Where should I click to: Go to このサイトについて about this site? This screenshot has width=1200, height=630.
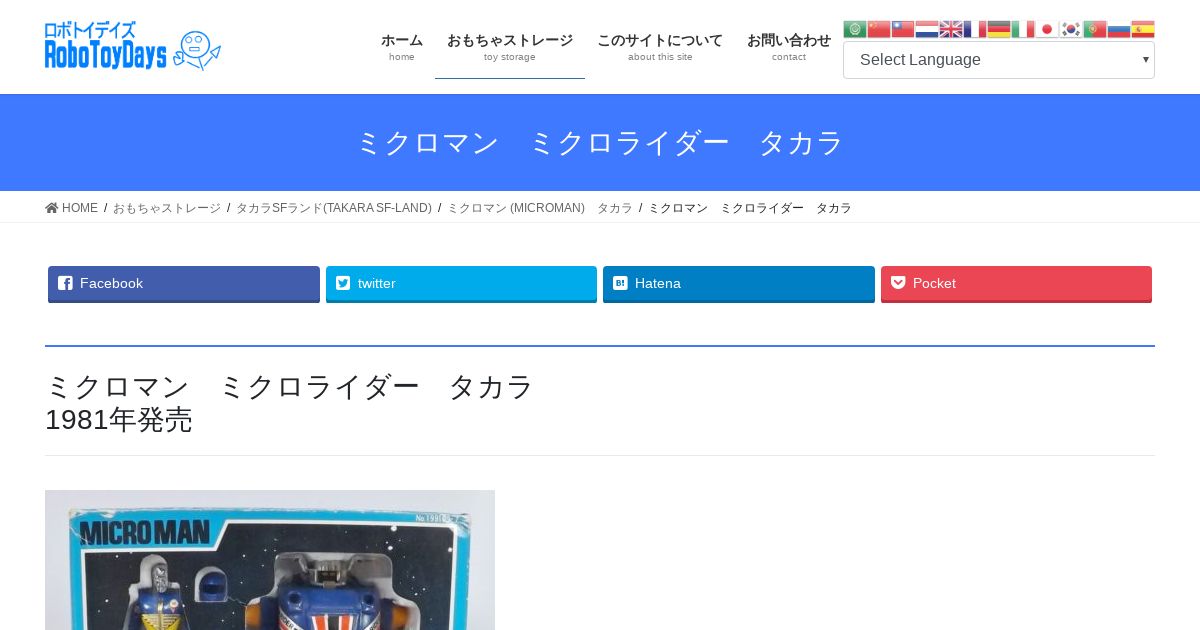[x=660, y=47]
